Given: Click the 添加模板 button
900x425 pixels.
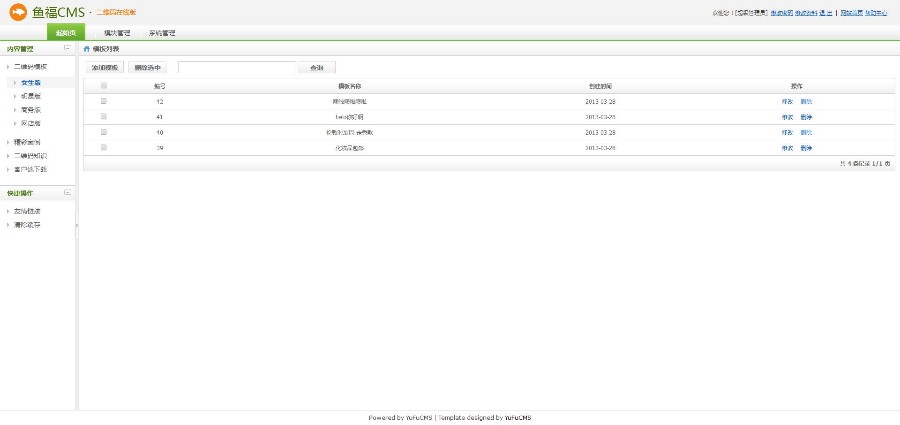Looking at the screenshot, I should pos(104,68).
